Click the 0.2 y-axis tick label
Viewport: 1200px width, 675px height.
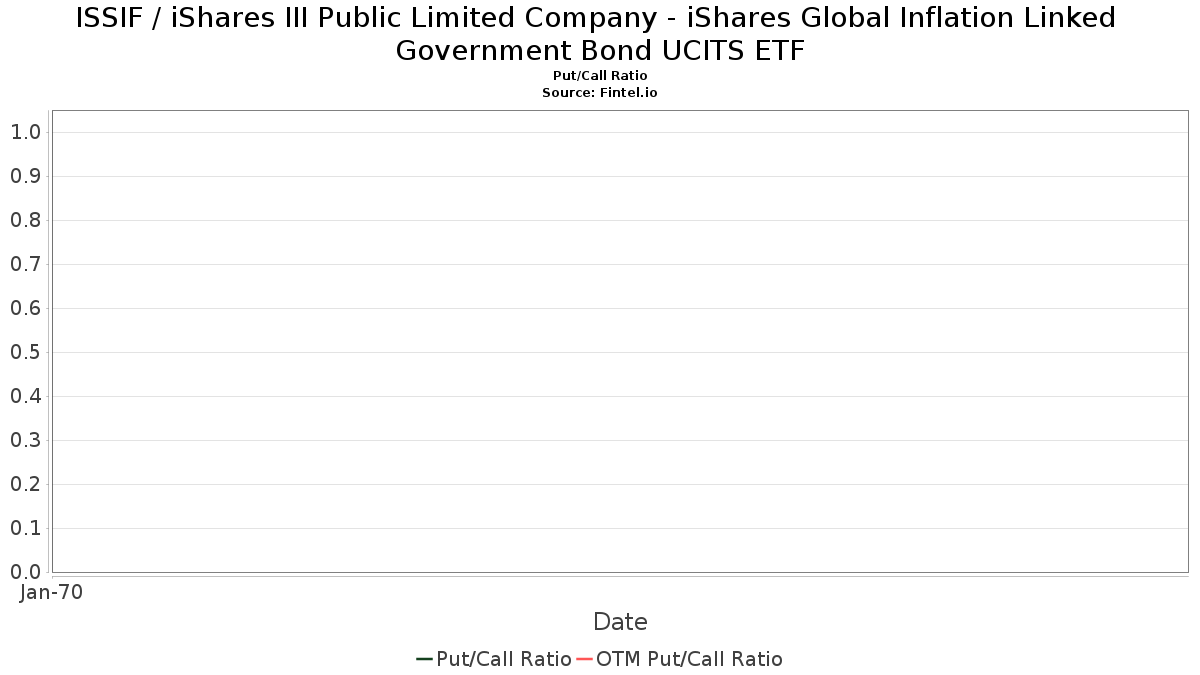coord(25,484)
